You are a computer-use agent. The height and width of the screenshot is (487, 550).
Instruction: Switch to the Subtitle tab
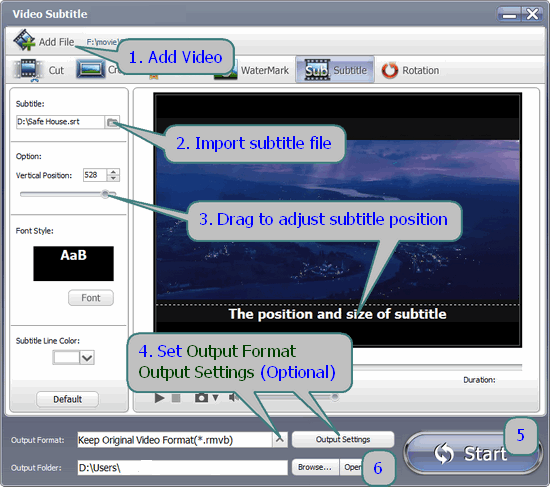click(x=335, y=69)
